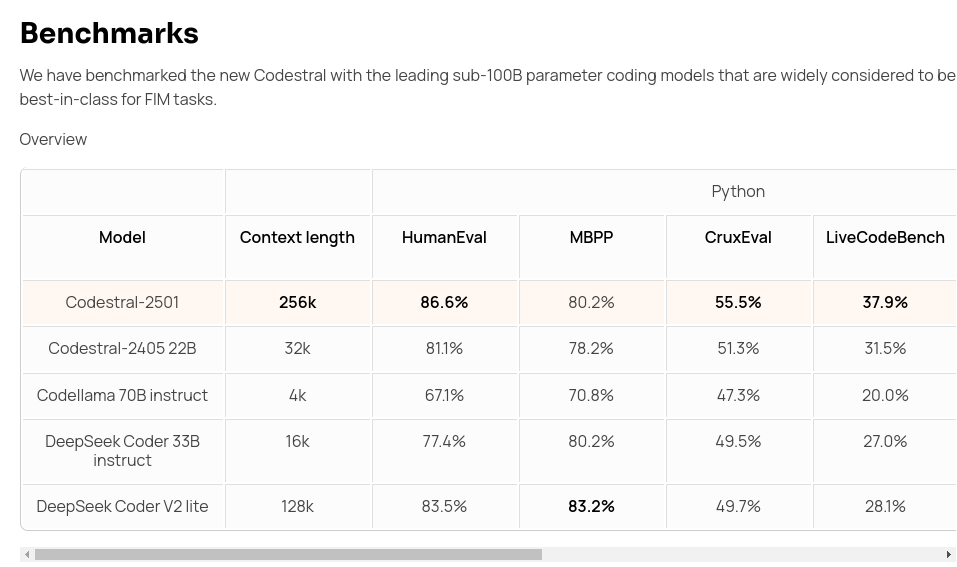Click the bold 83.2% MBPP score

[591, 507]
